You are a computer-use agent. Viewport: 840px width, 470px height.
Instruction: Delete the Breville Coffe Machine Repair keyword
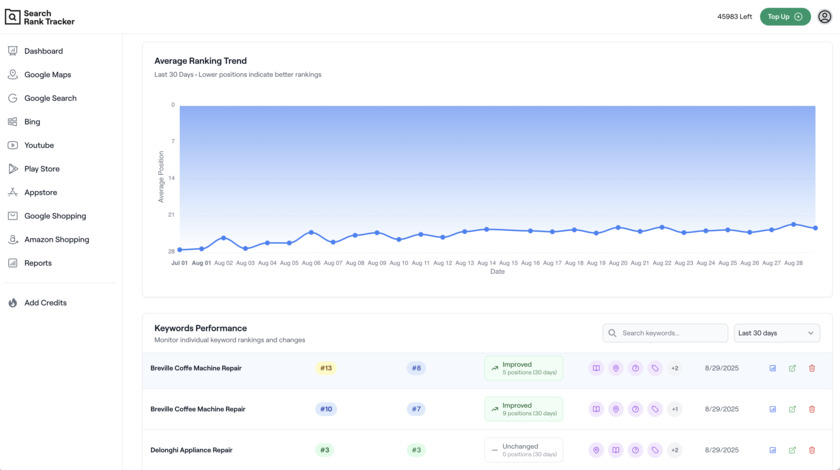[x=812, y=368]
